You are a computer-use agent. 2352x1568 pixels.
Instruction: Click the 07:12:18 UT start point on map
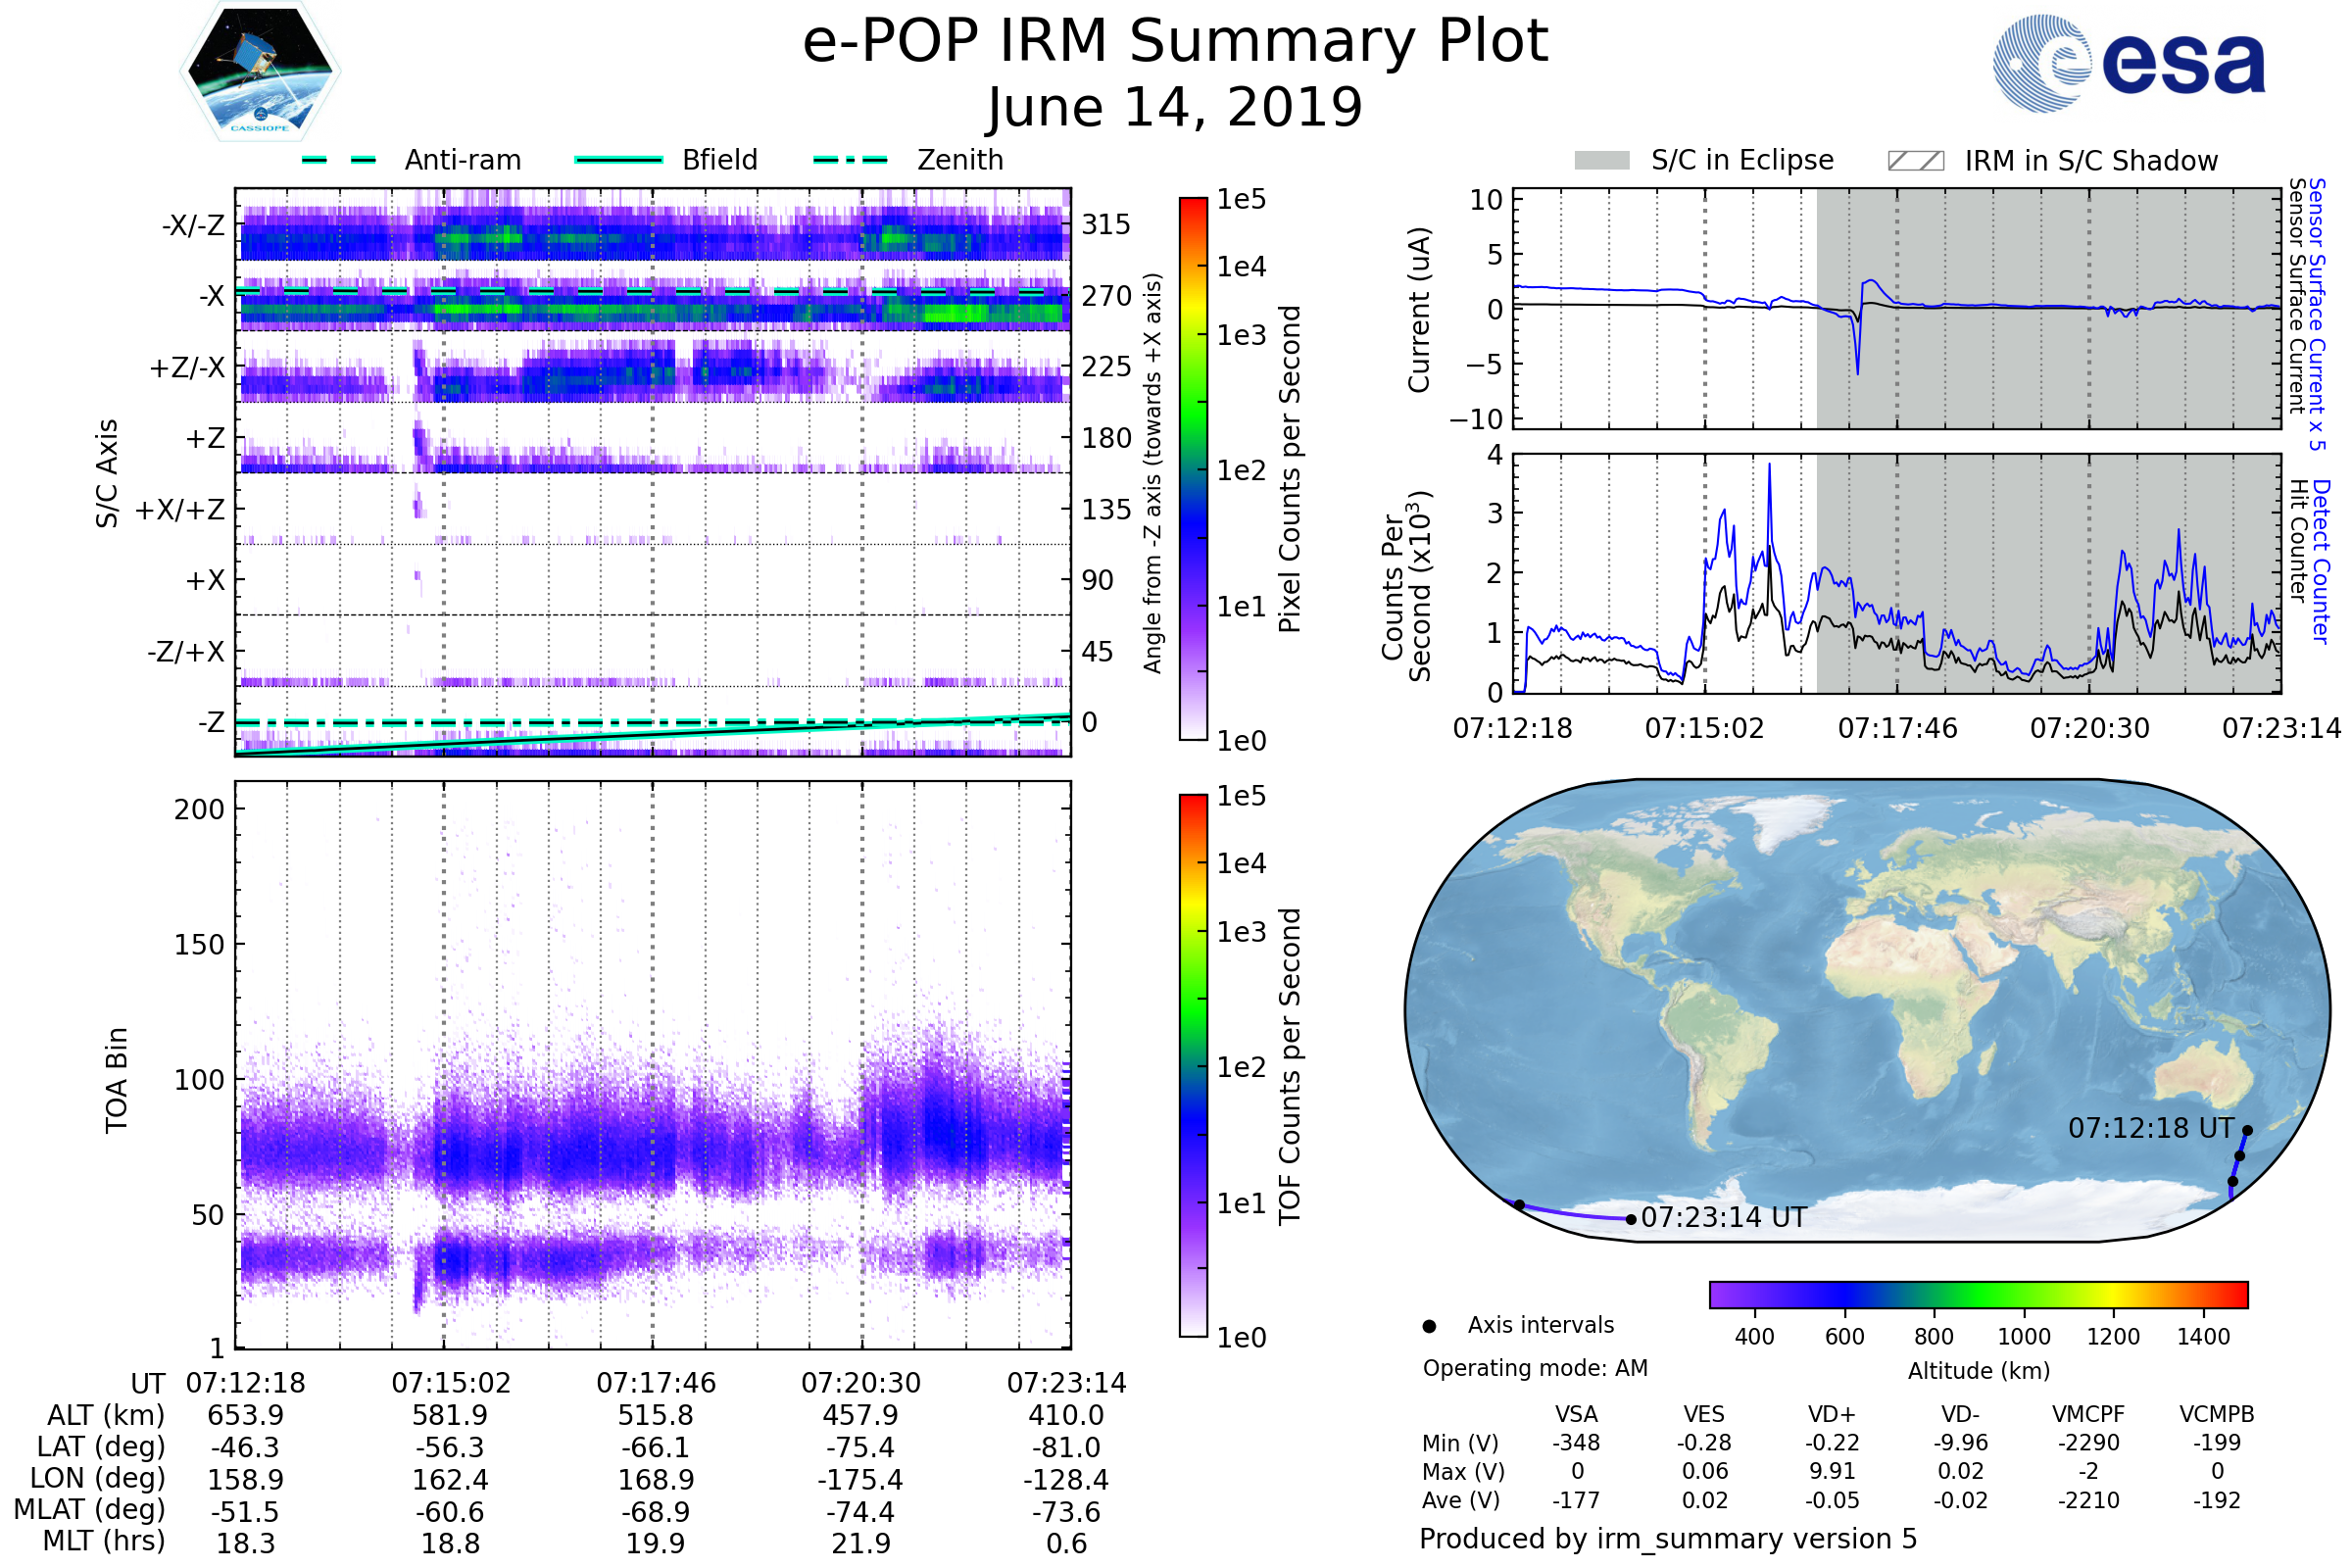point(2247,1130)
